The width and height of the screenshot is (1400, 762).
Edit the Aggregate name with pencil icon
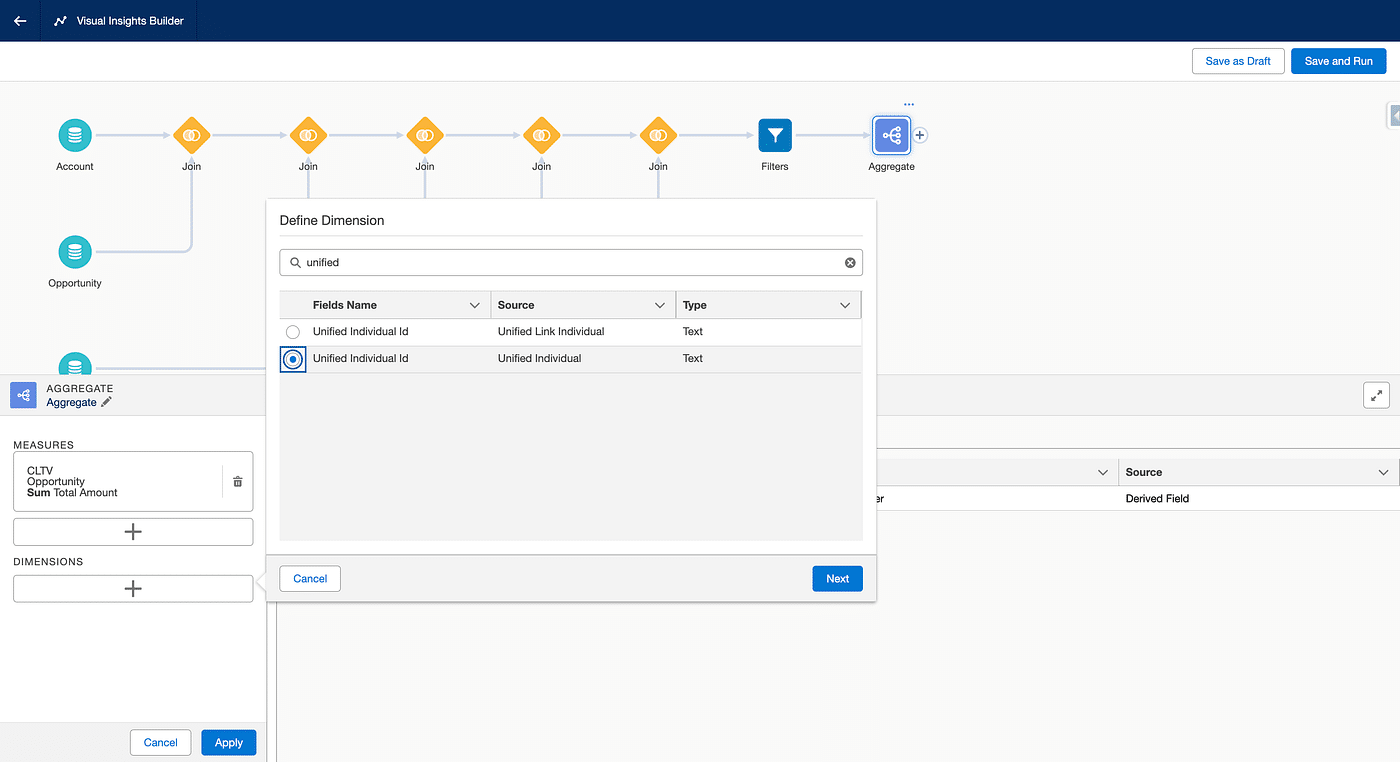click(x=107, y=402)
